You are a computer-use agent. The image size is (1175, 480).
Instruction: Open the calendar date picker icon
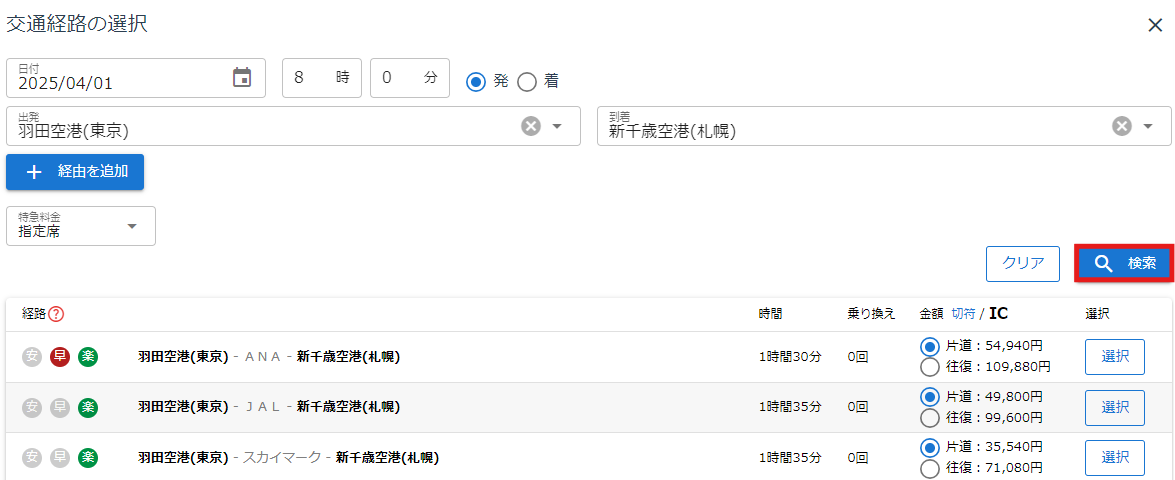pos(242,78)
